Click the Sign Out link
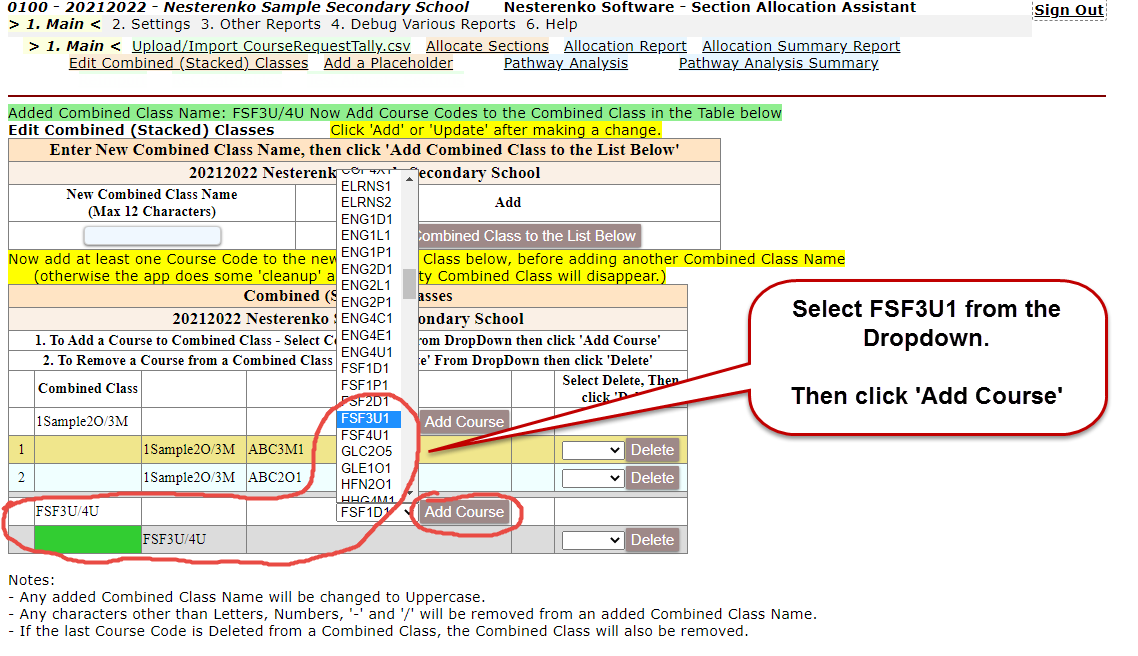The image size is (1138, 656). pyautogui.click(x=1069, y=10)
